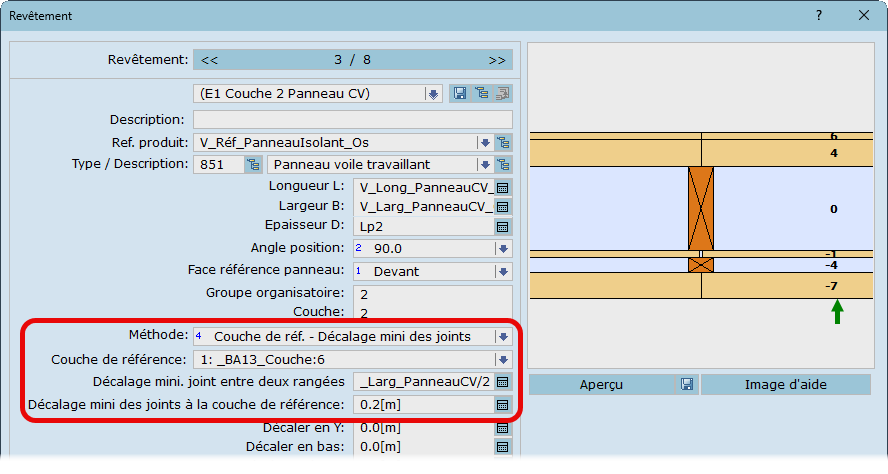Expand the Méthode dropdown
Image resolution: width=888 pixels, height=474 pixels.
(x=503, y=337)
